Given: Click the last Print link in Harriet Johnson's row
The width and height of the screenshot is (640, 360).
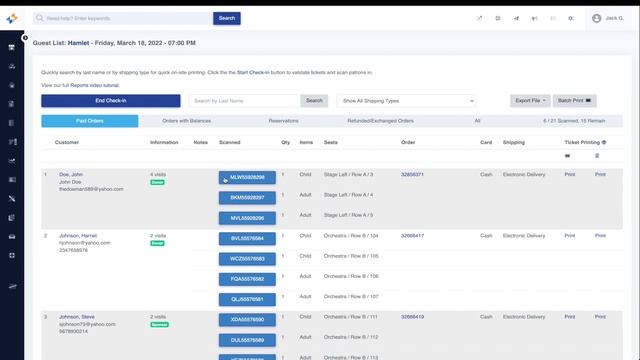Looking at the screenshot, I should (600, 236).
